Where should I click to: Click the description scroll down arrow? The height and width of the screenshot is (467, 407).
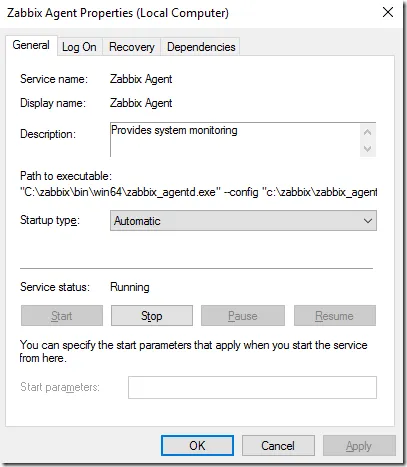[368, 148]
